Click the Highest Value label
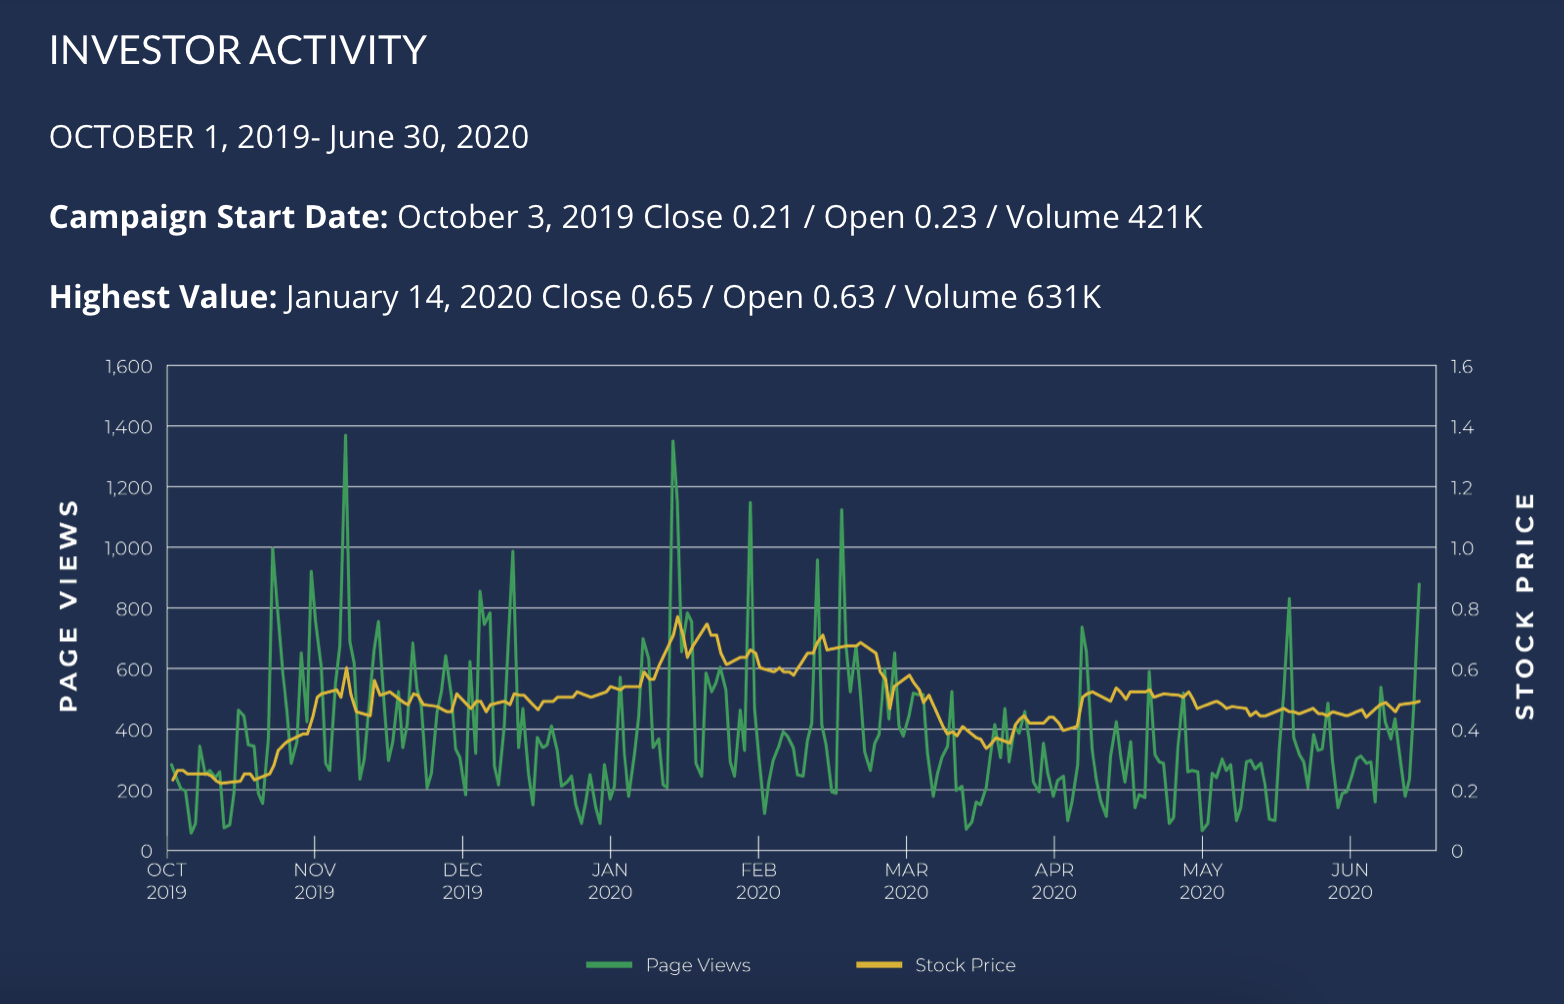This screenshot has height=1004, width=1564. tap(163, 297)
